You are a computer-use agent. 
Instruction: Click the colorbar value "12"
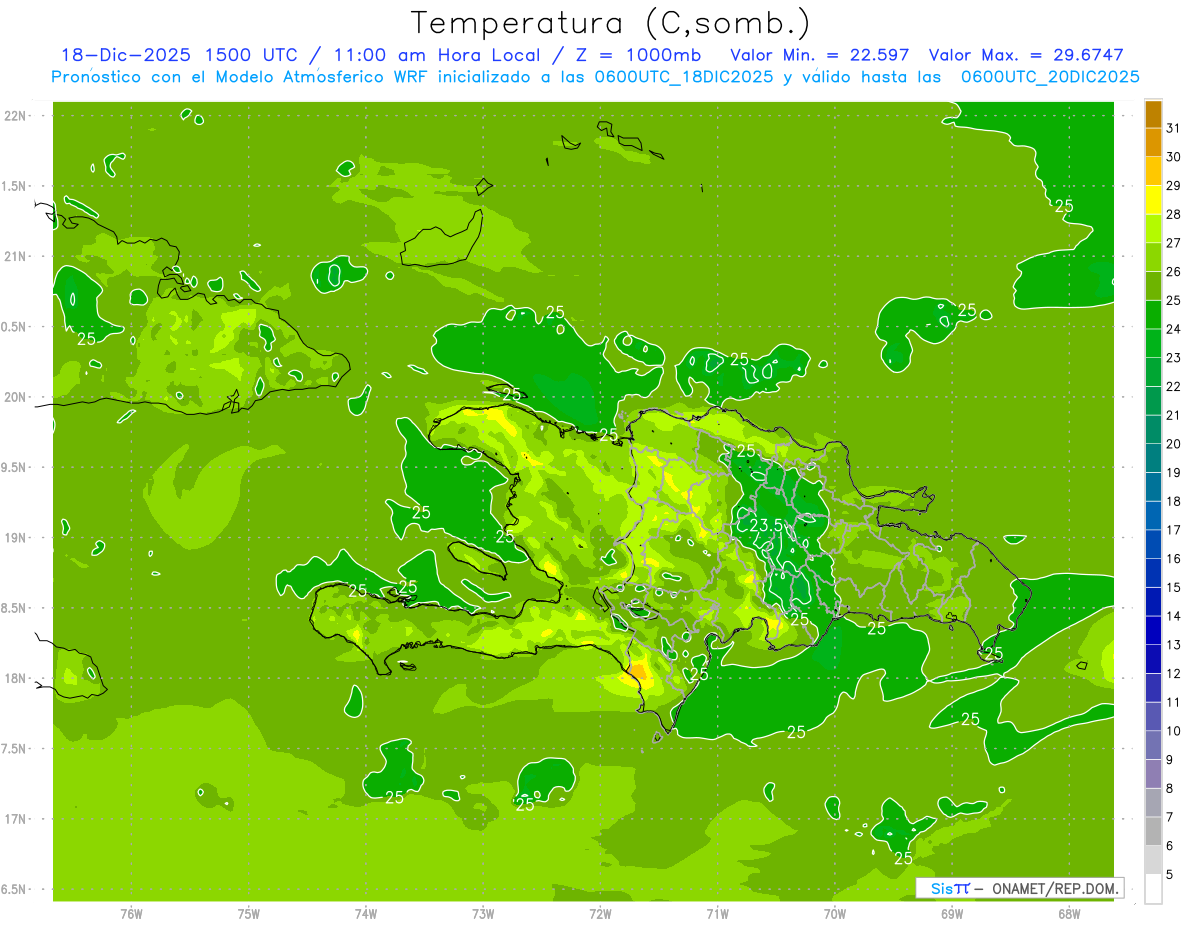(1174, 673)
